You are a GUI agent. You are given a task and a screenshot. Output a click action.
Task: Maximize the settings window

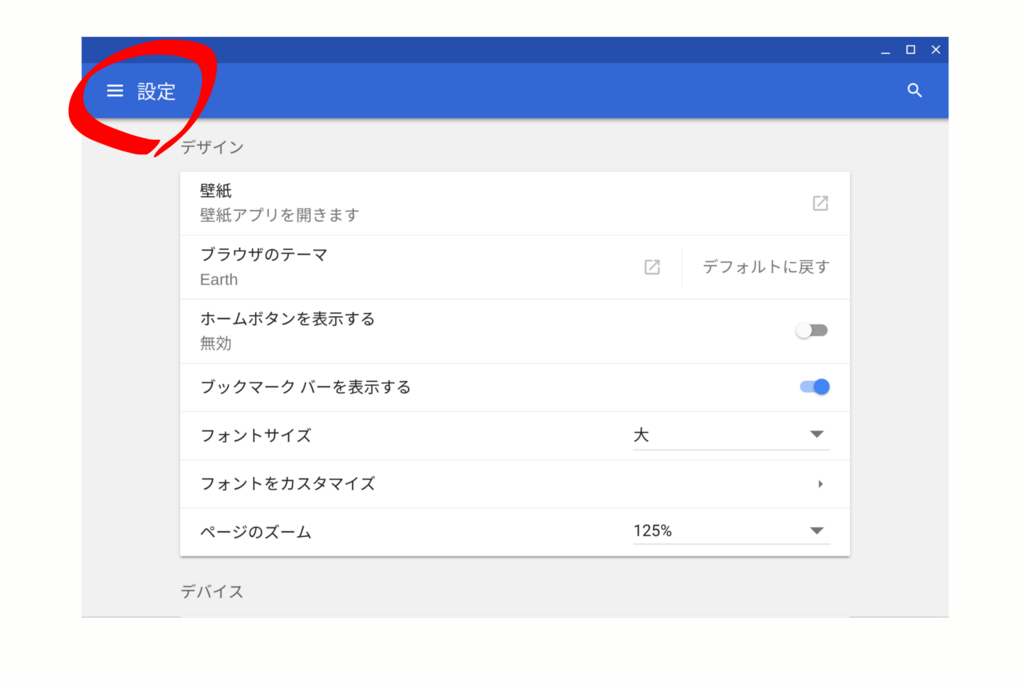click(x=910, y=50)
